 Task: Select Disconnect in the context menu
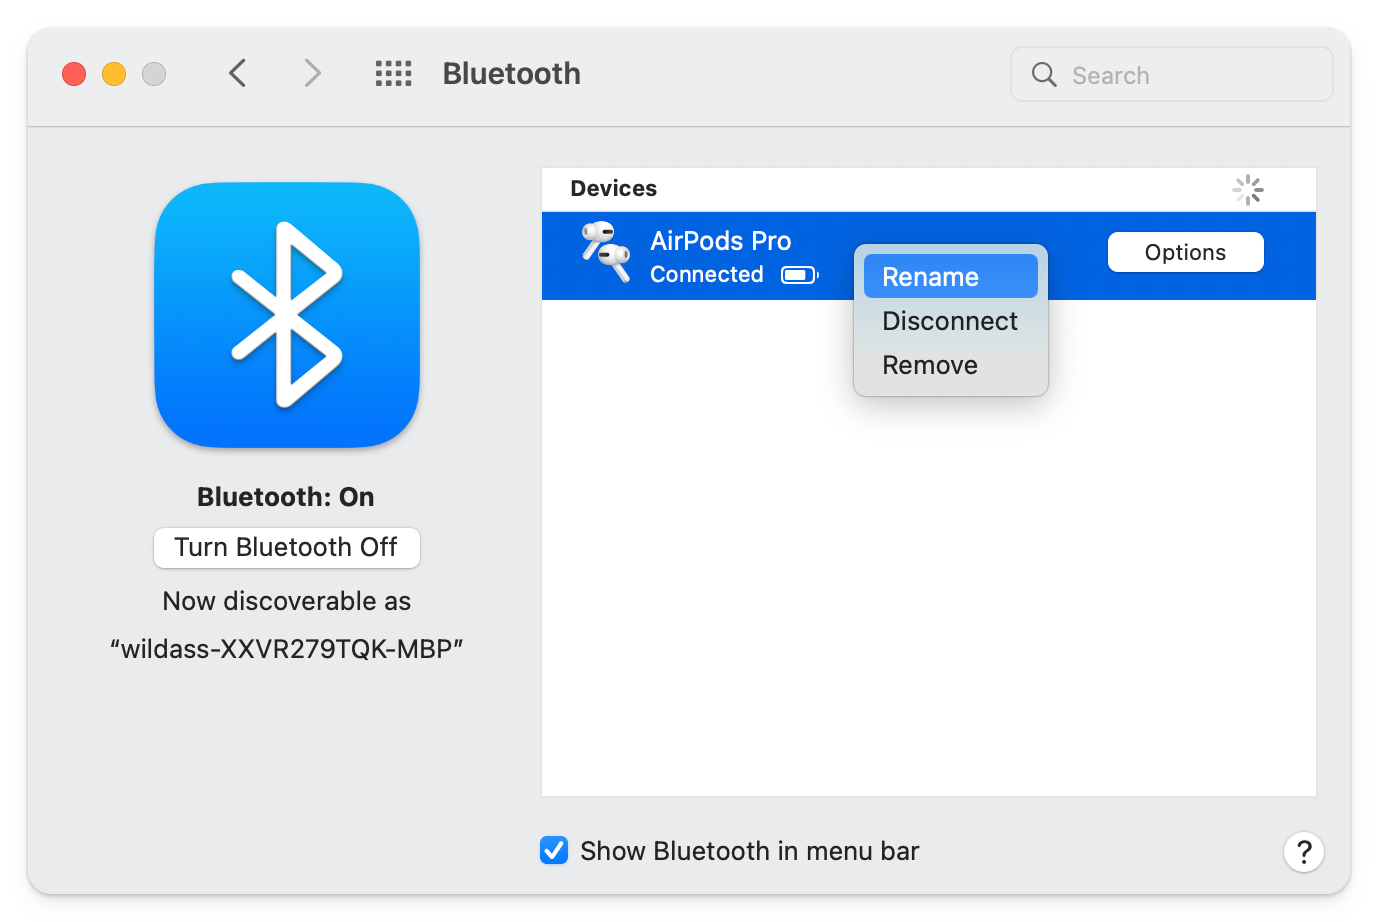950,321
